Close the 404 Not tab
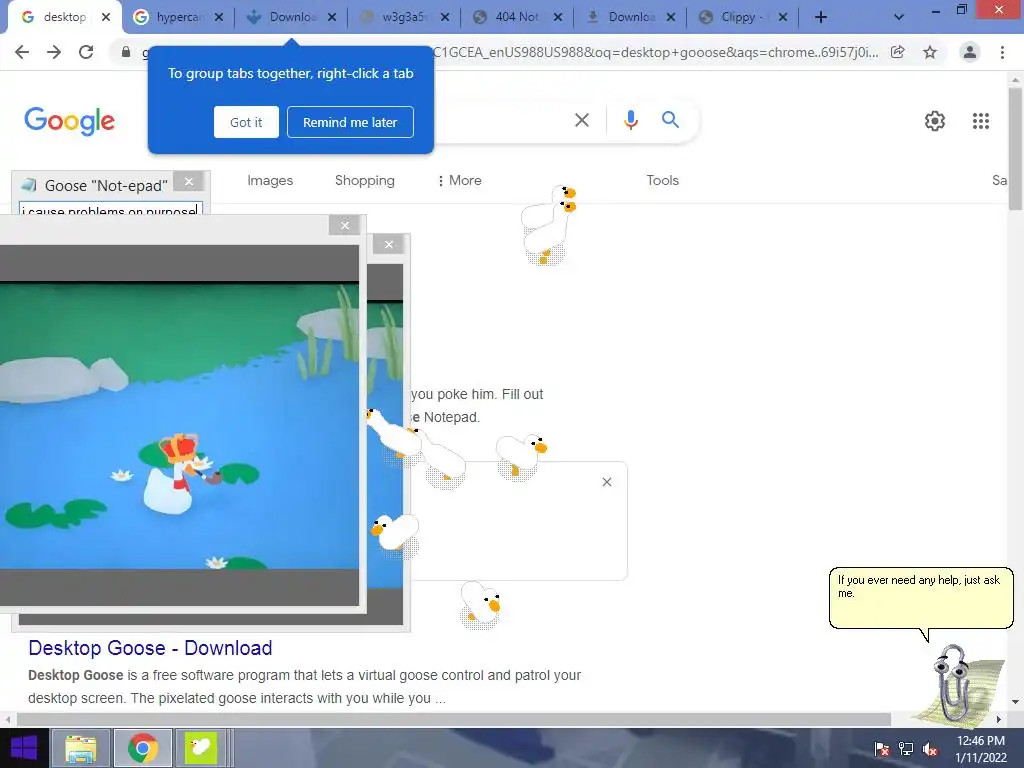The width and height of the screenshot is (1024, 768). [558, 18]
